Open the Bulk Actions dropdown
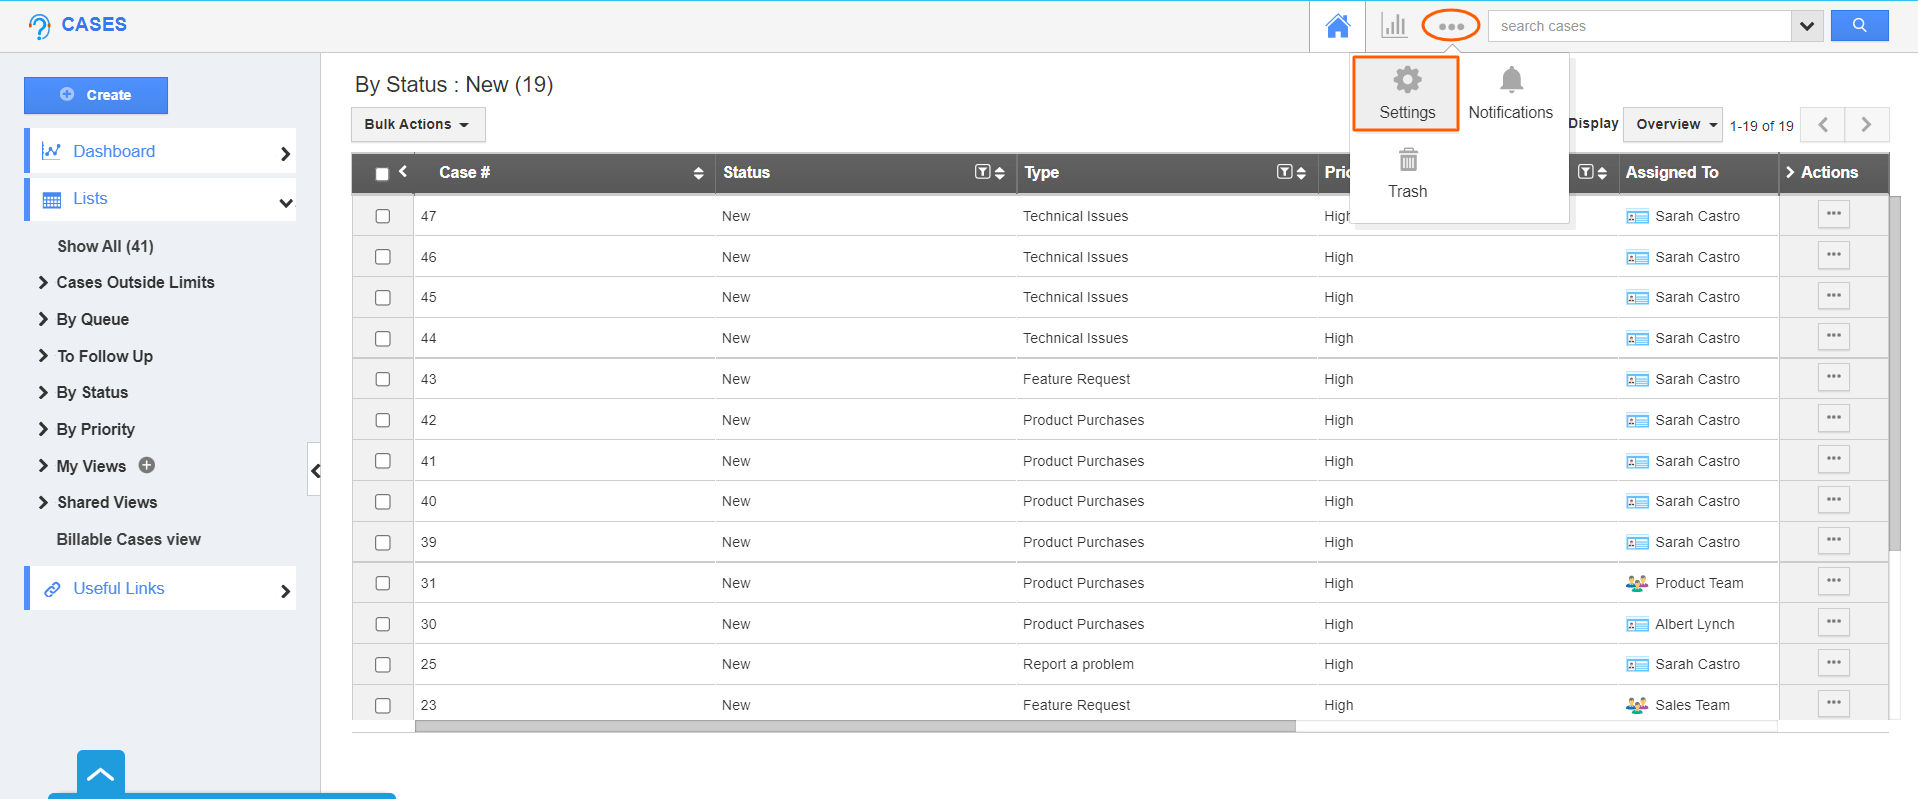This screenshot has width=1918, height=799. [417, 125]
